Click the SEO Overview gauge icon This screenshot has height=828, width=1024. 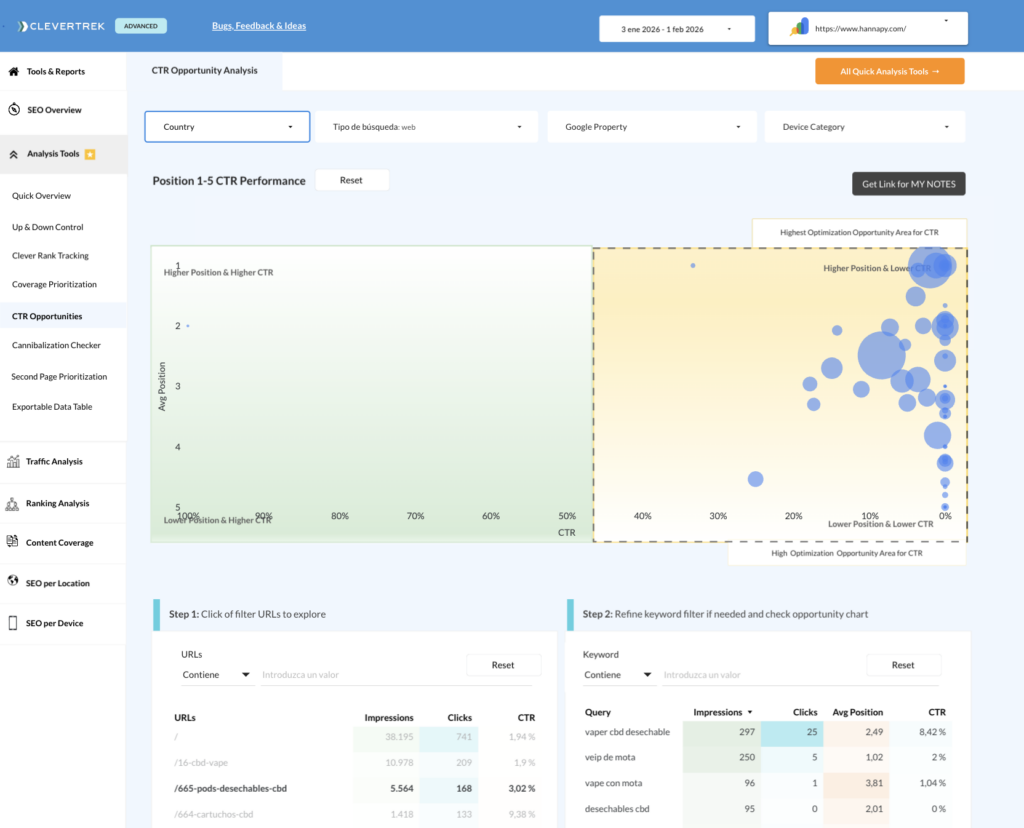click(14, 110)
